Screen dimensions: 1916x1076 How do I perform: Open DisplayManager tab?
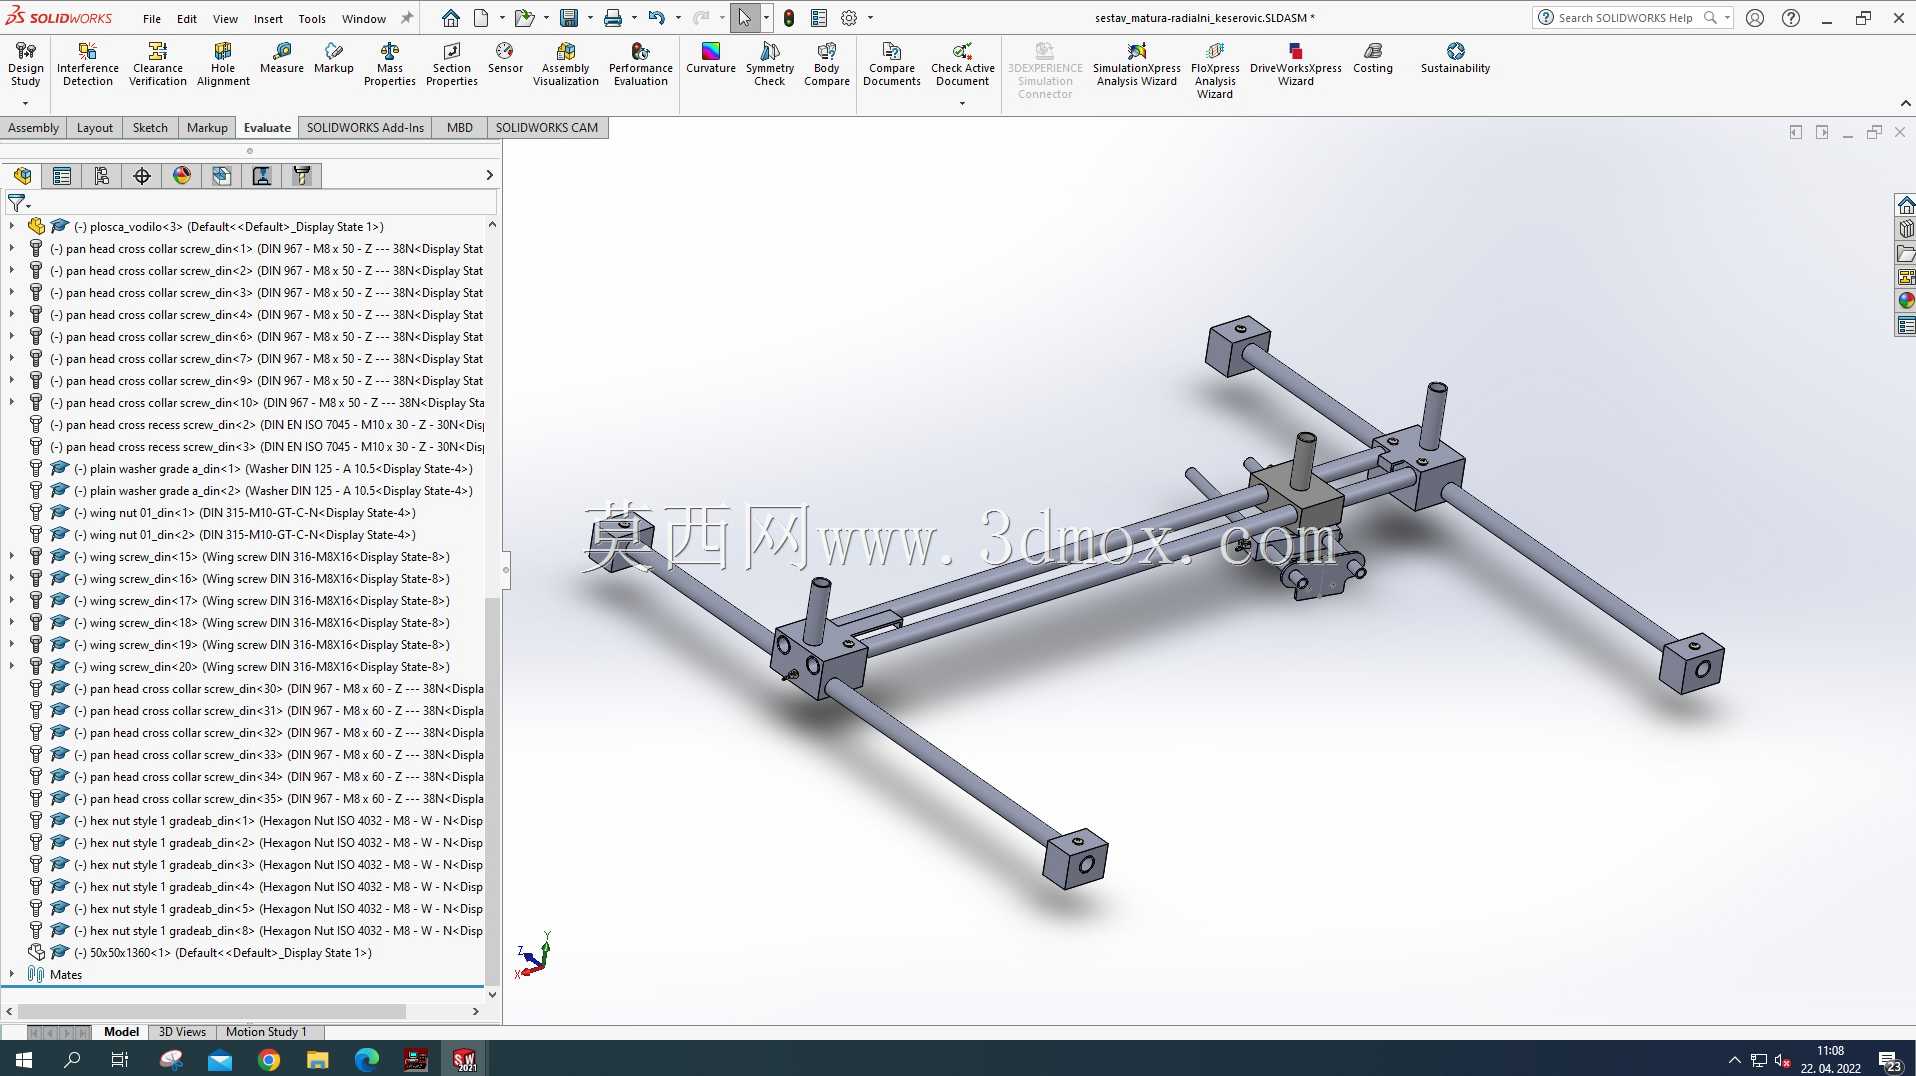pyautogui.click(x=182, y=176)
